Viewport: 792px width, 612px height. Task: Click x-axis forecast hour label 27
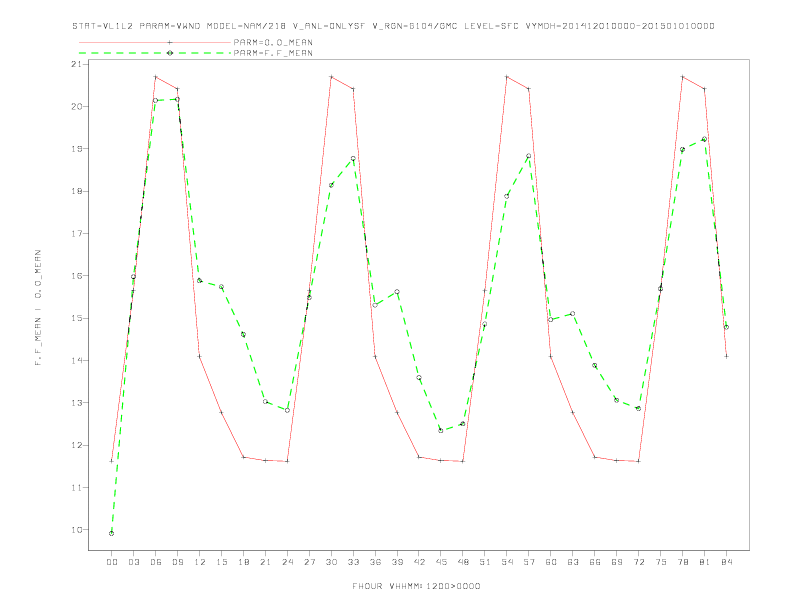pyautogui.click(x=309, y=562)
